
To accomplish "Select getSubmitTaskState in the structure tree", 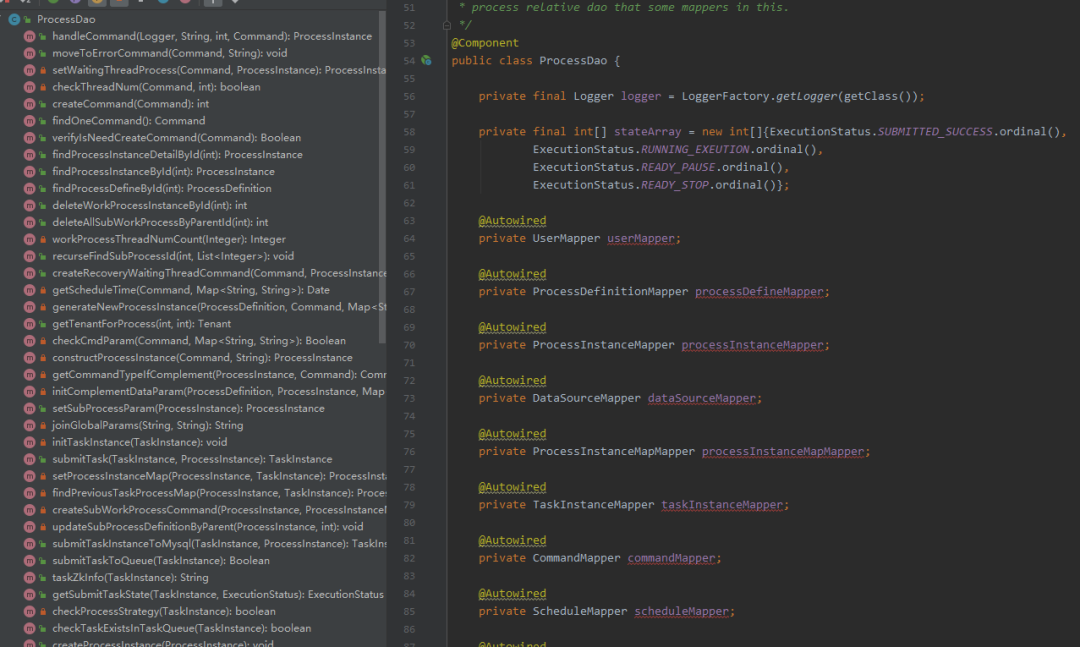I will 218,594.
